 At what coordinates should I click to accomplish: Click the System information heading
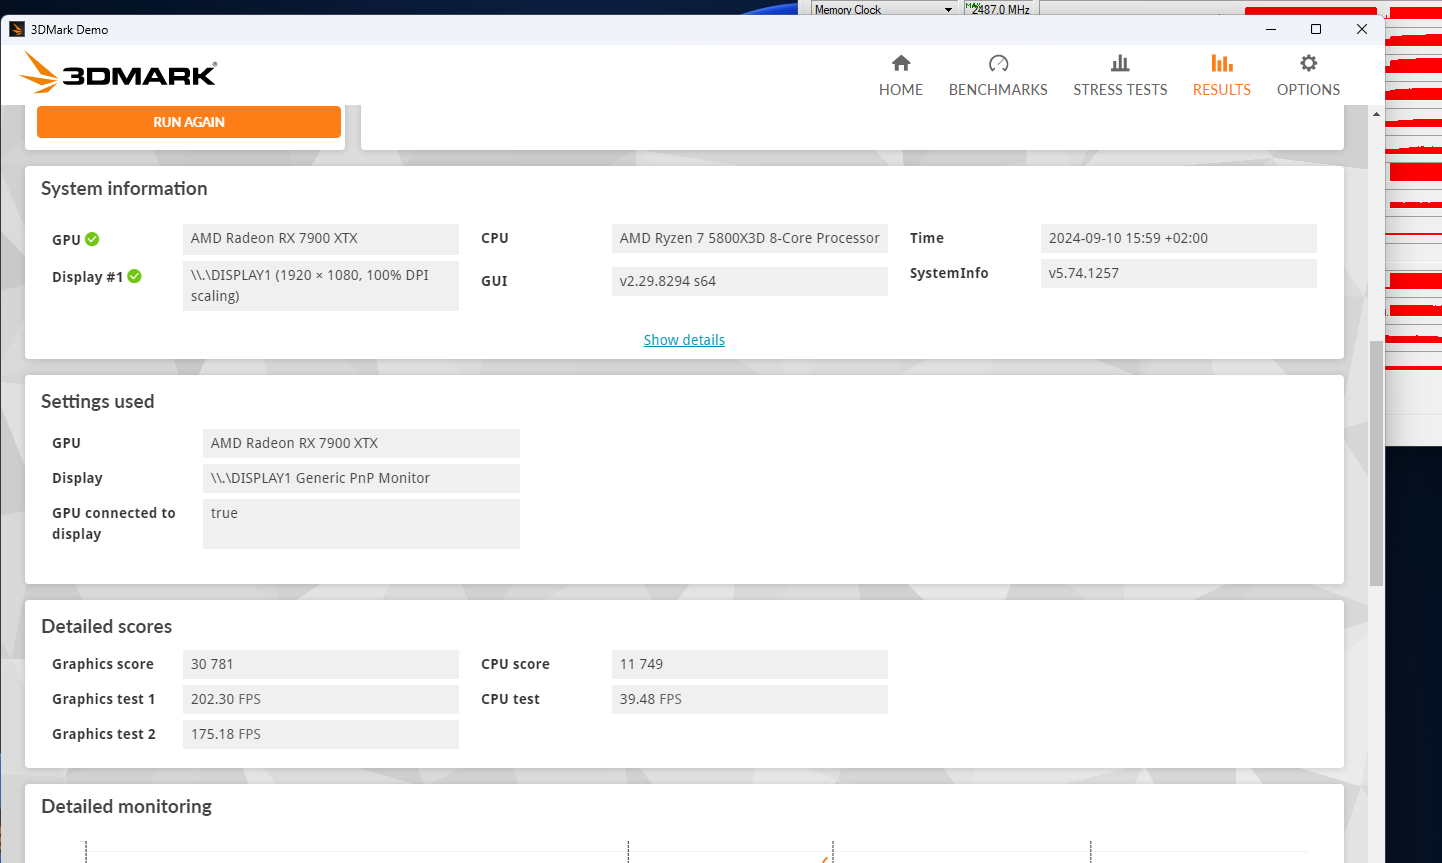pyautogui.click(x=124, y=189)
